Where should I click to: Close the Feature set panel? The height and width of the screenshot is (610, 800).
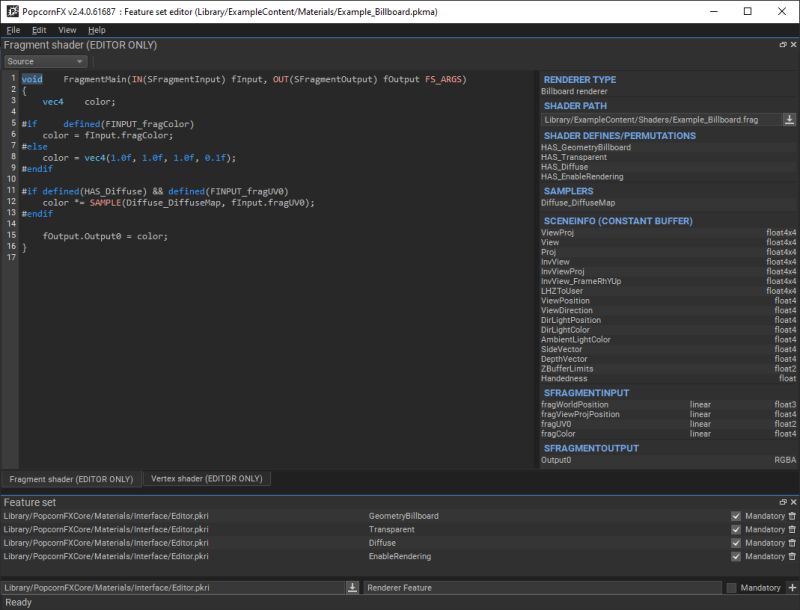coord(793,502)
